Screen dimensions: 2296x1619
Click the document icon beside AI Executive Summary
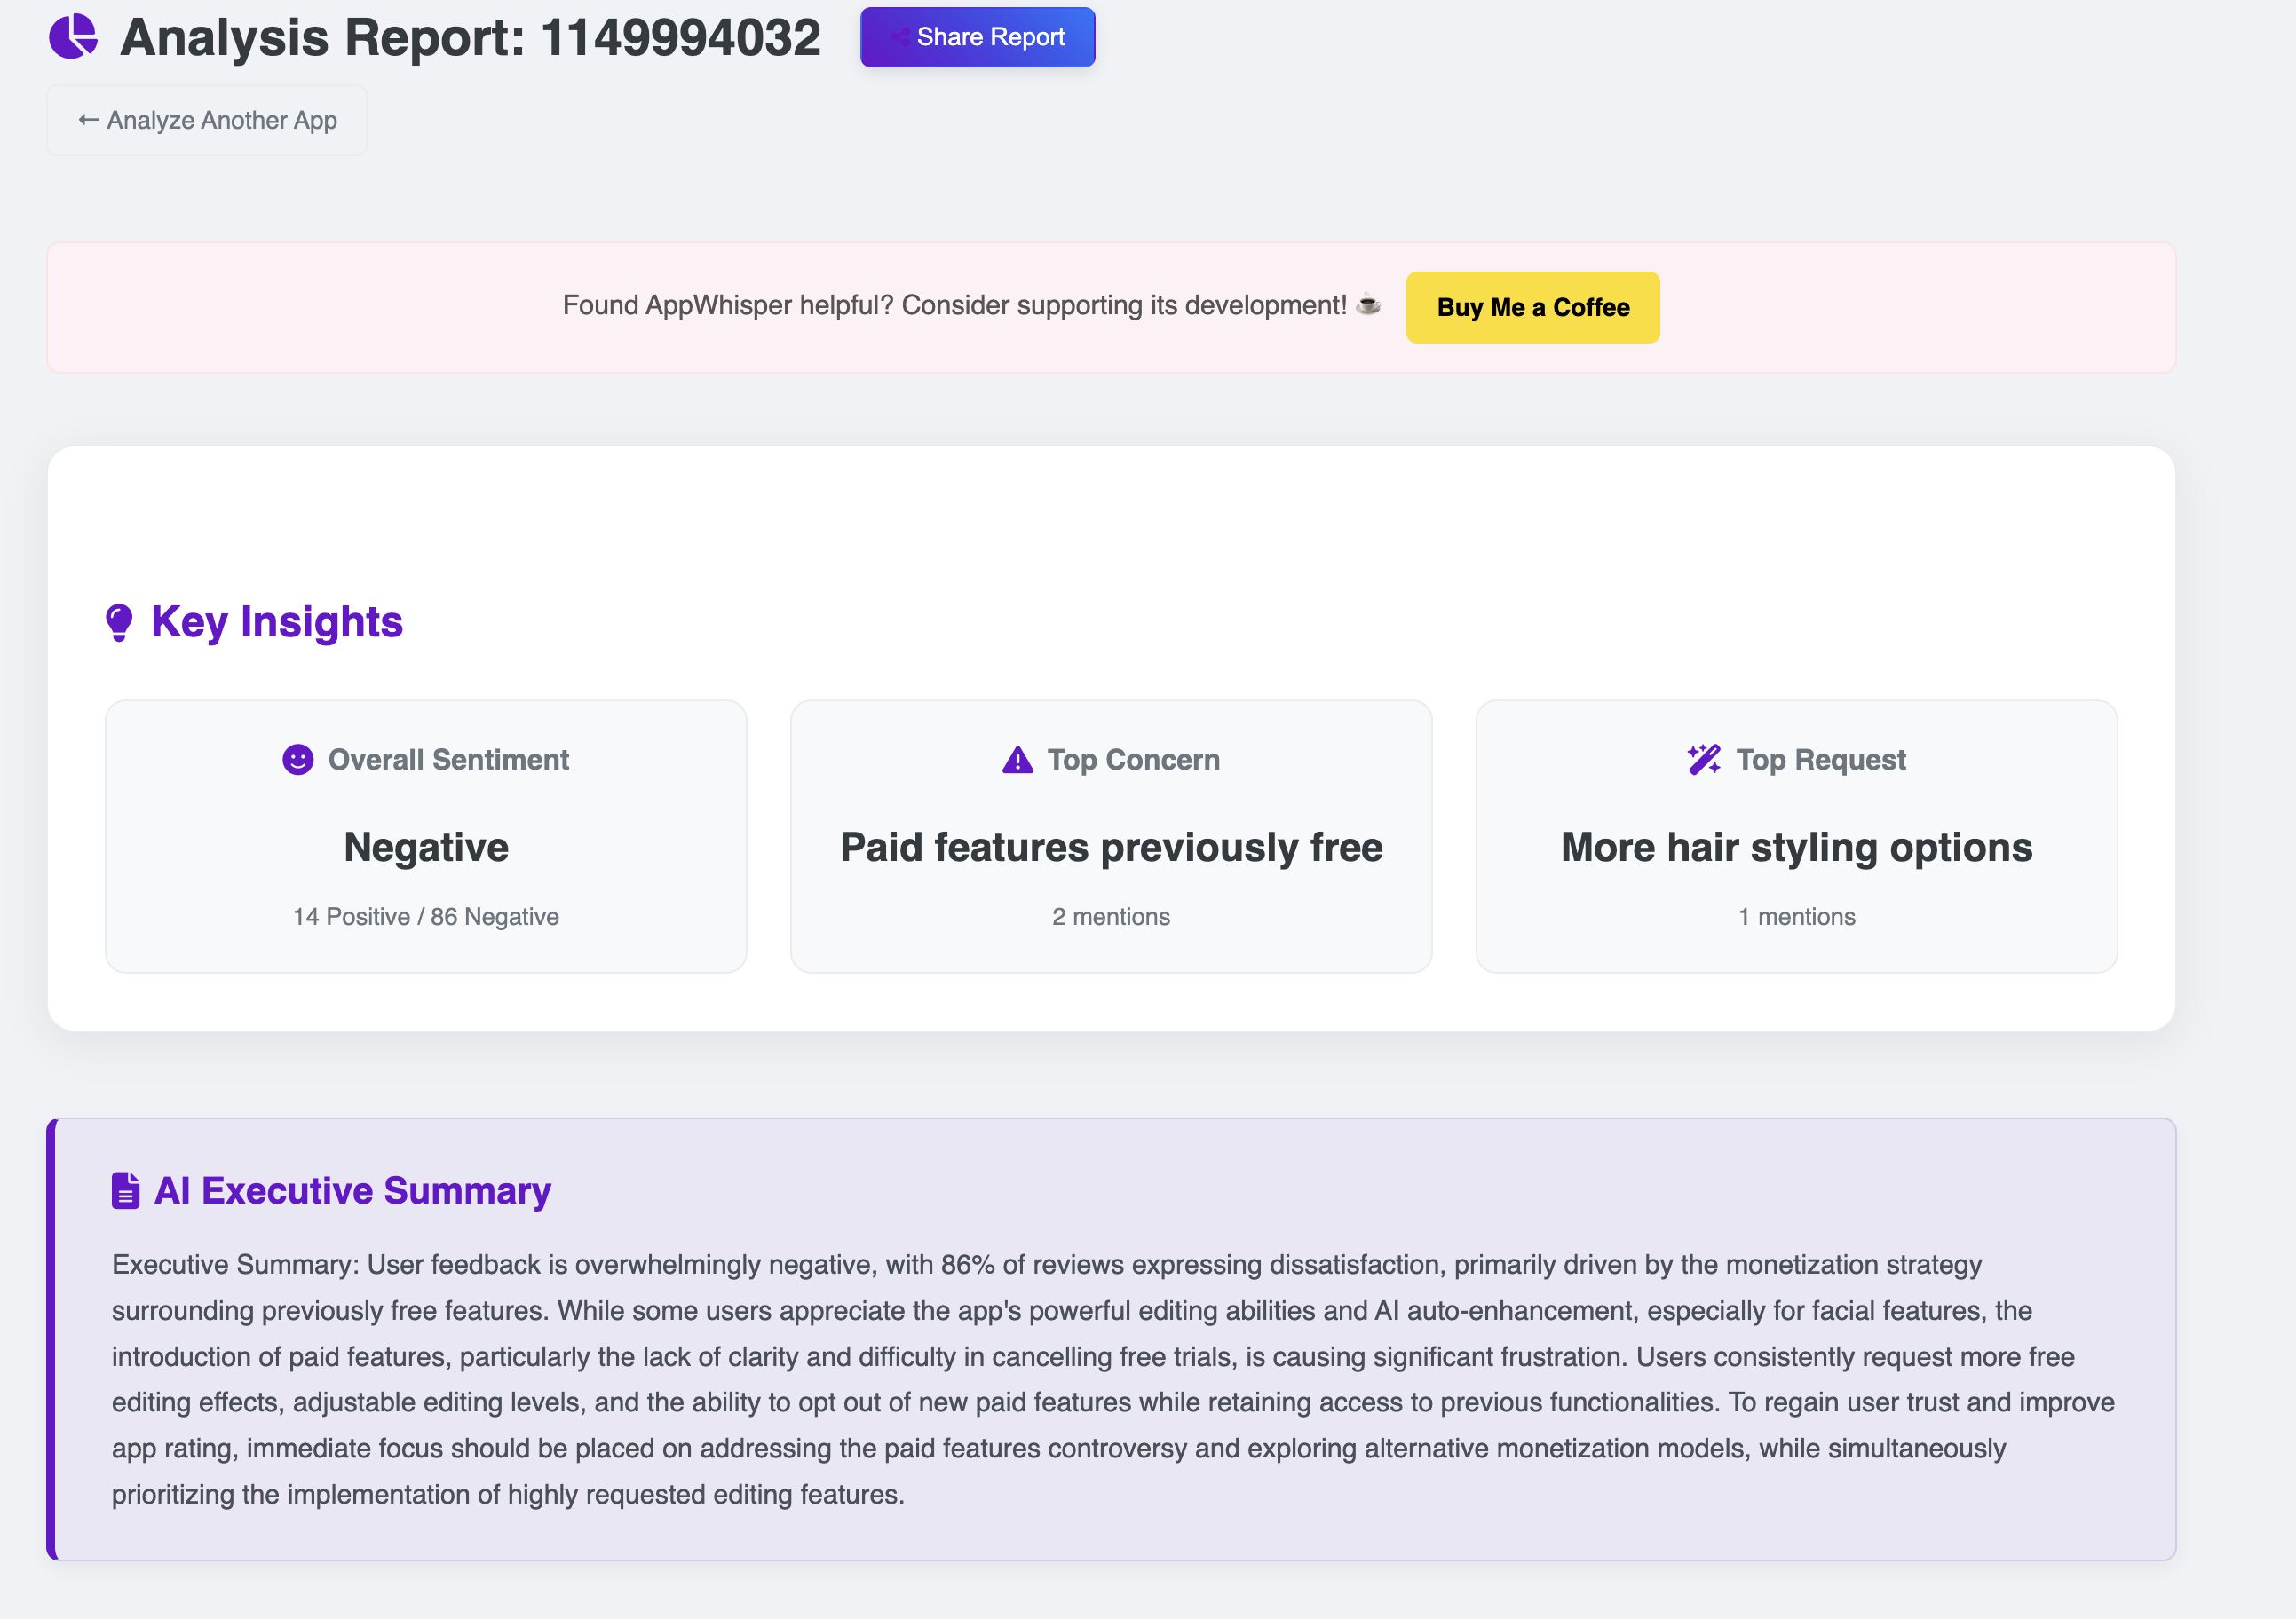tap(125, 1191)
